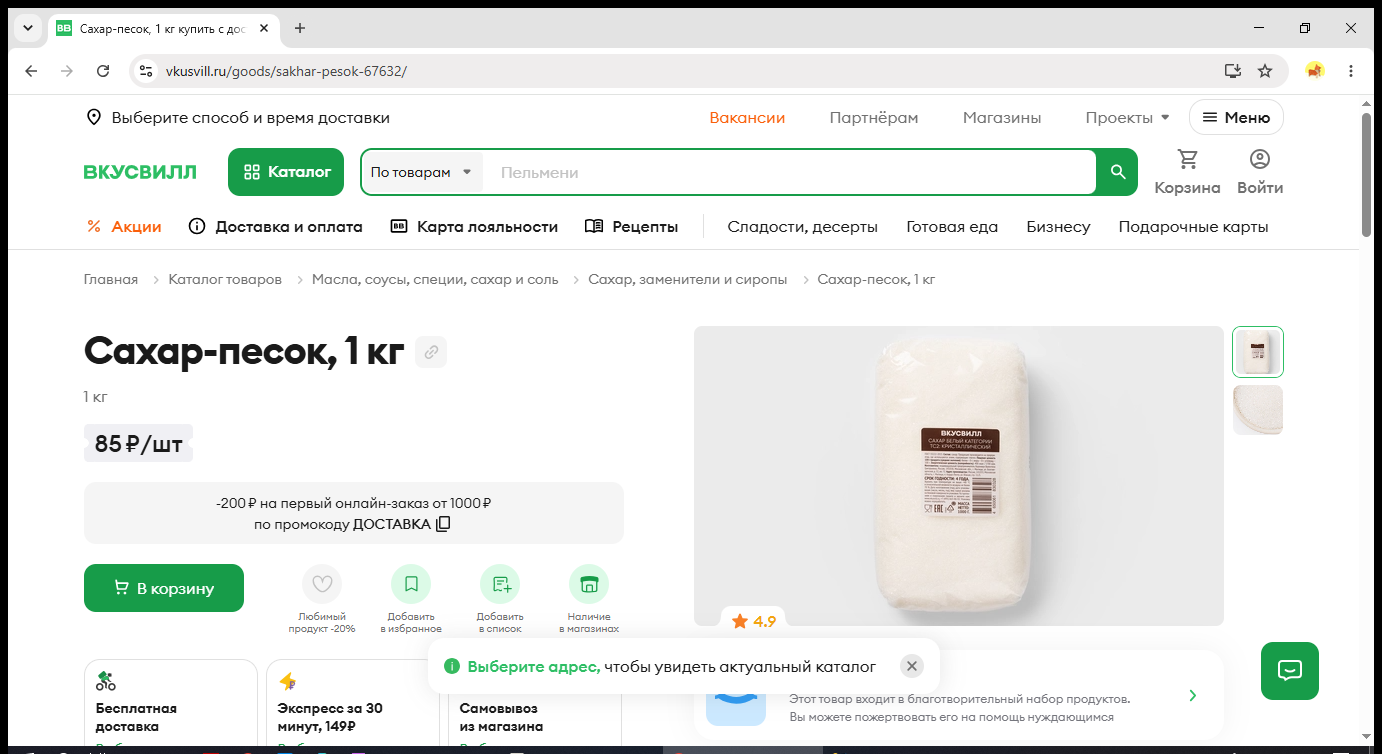Viewport: 1382px width, 754px height.
Task: Expand charity set banner arrow
Action: (x=1192, y=695)
